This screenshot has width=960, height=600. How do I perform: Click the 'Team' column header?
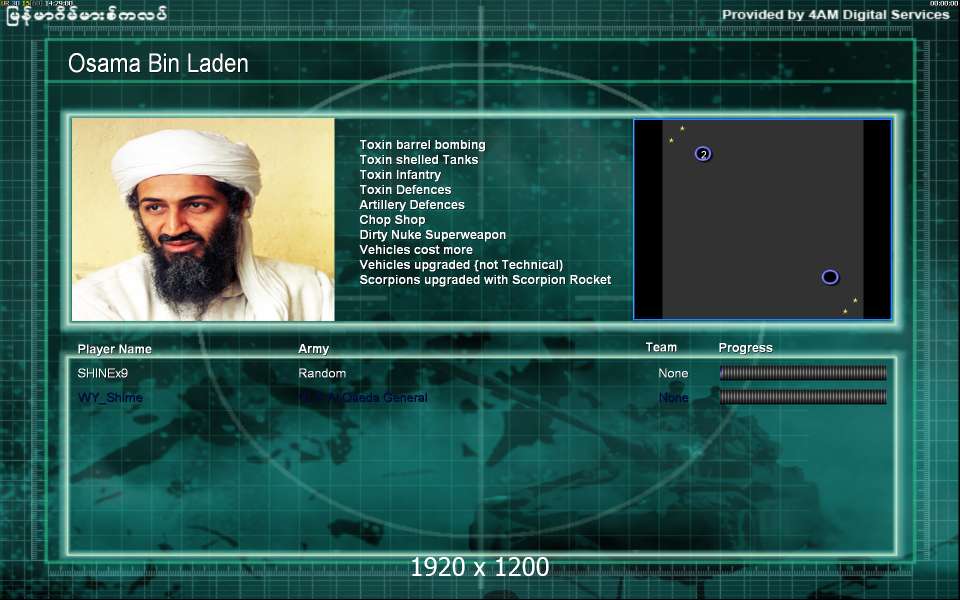661,347
